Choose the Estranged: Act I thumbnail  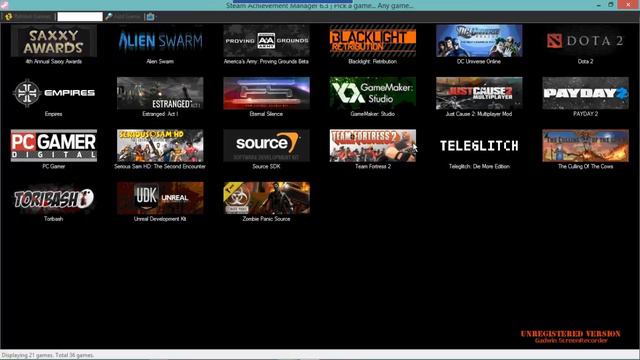coord(160,93)
